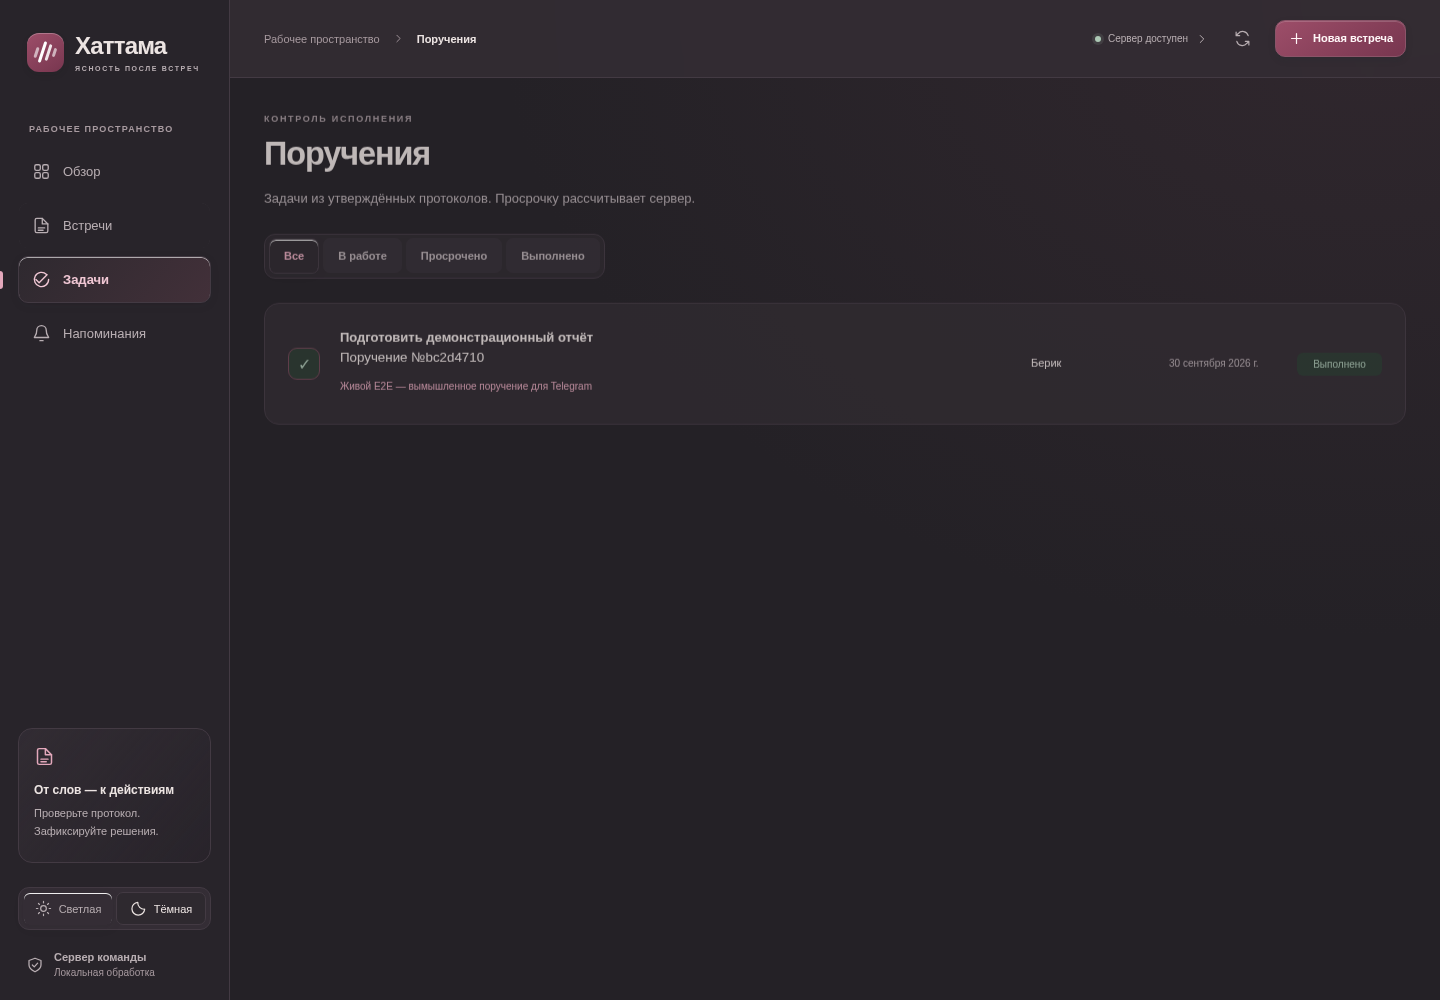Image resolution: width=1440 pixels, height=1000 pixels.
Task: Show Просрочено tasks
Action: pyautogui.click(x=454, y=256)
